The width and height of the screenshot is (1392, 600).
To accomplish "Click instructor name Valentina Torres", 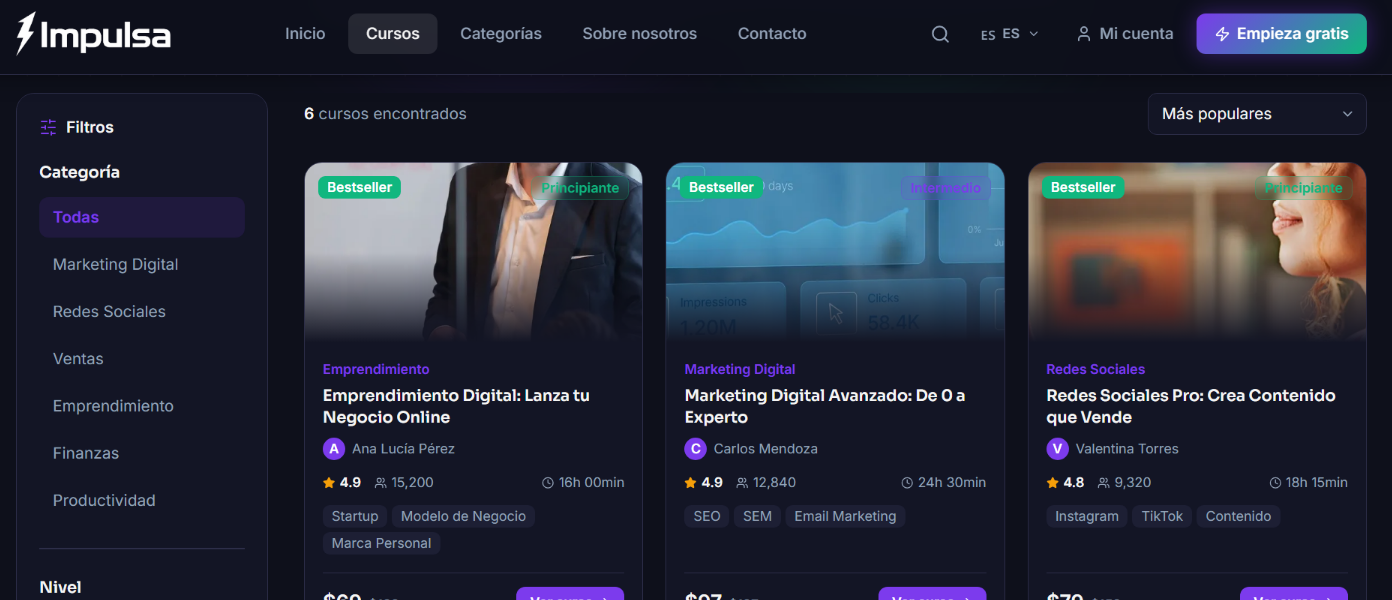I will pos(1127,449).
